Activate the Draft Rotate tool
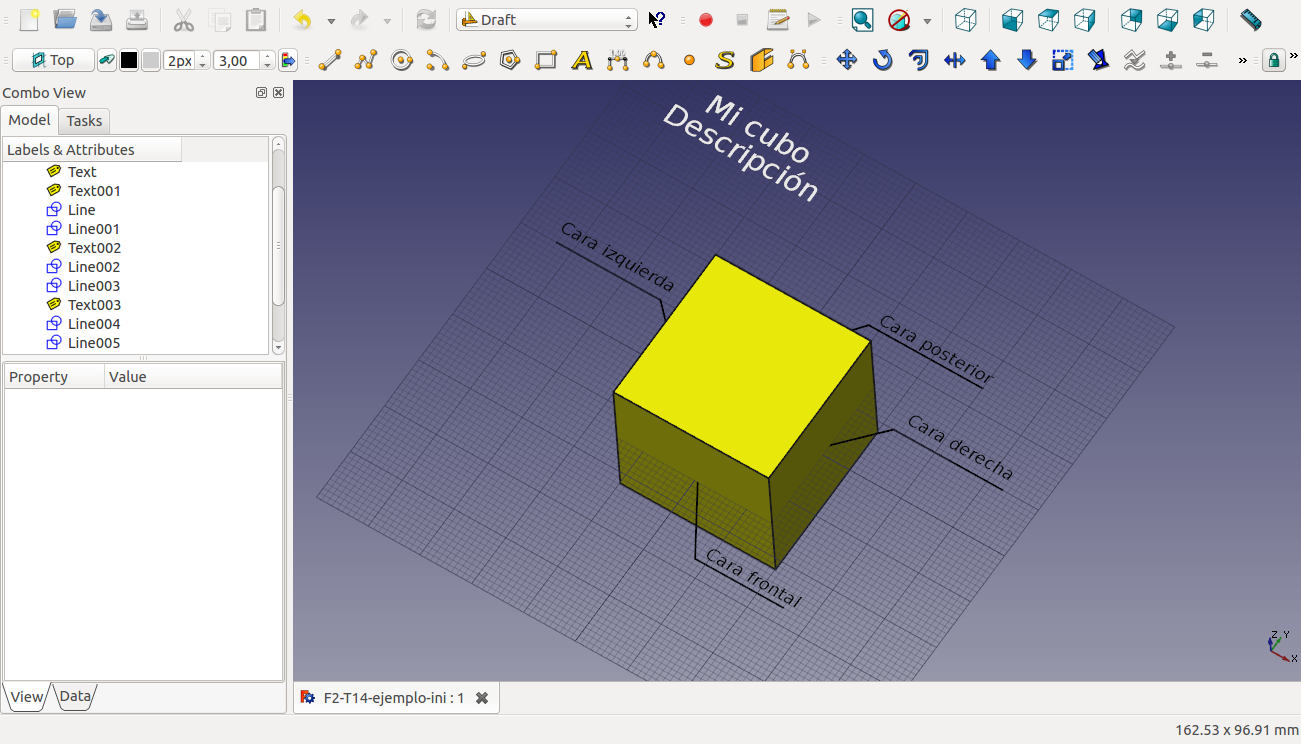 coord(882,61)
